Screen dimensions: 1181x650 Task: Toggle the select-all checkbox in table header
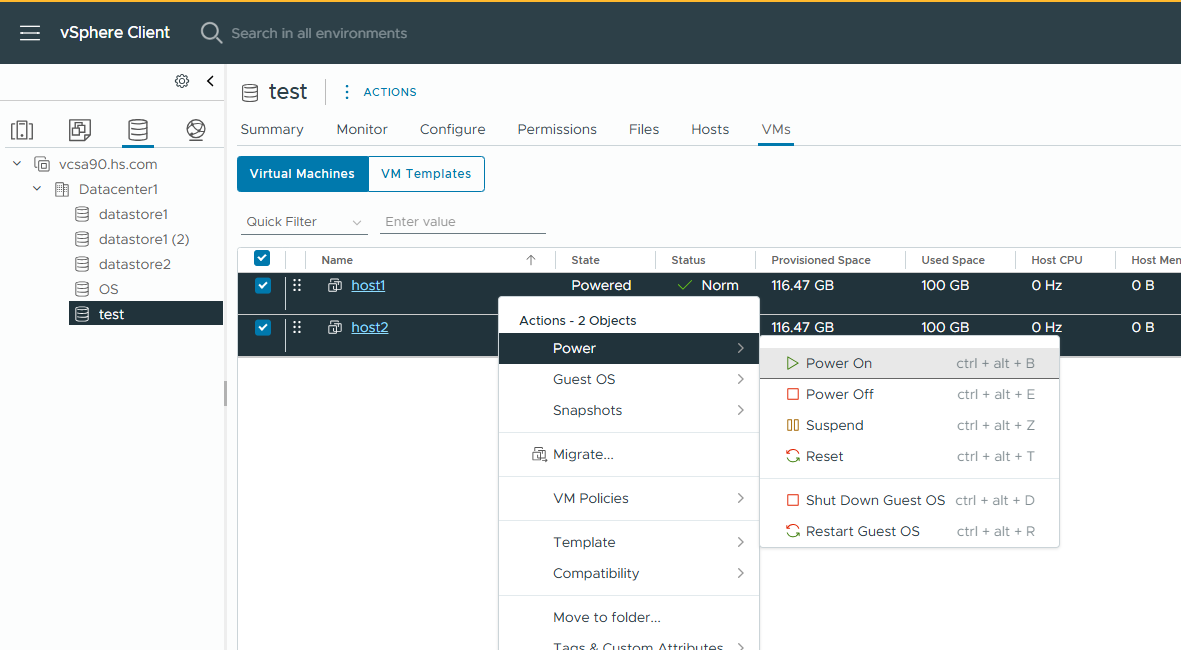coord(262,258)
